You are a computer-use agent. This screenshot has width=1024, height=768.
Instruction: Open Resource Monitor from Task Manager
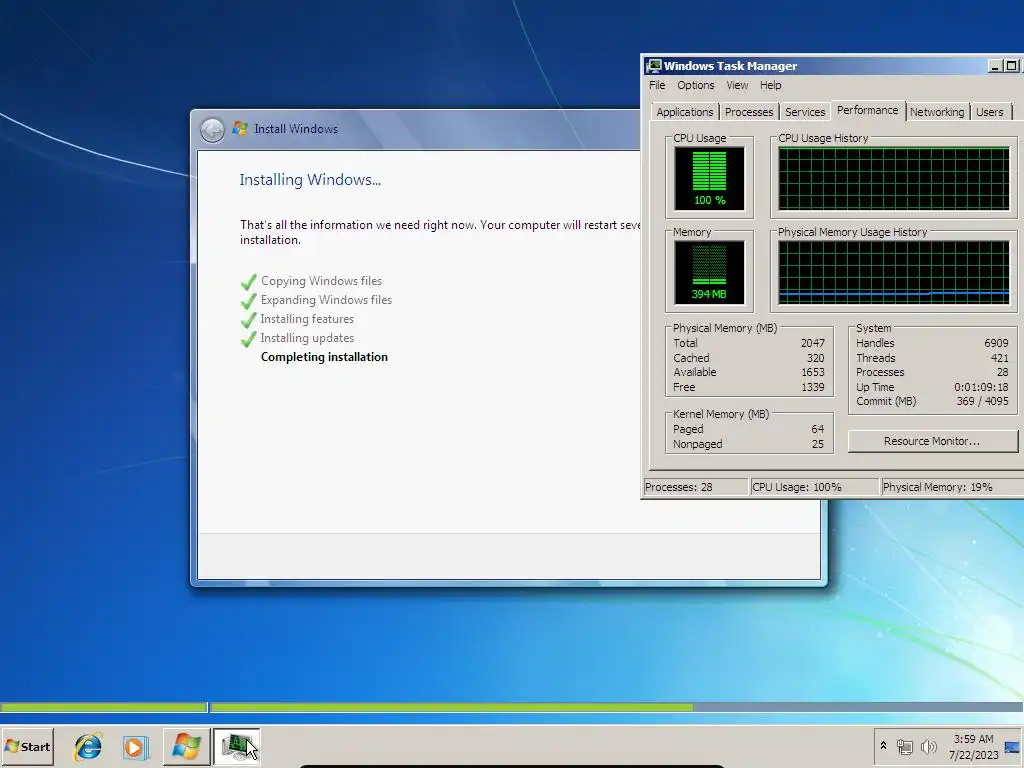pos(932,441)
